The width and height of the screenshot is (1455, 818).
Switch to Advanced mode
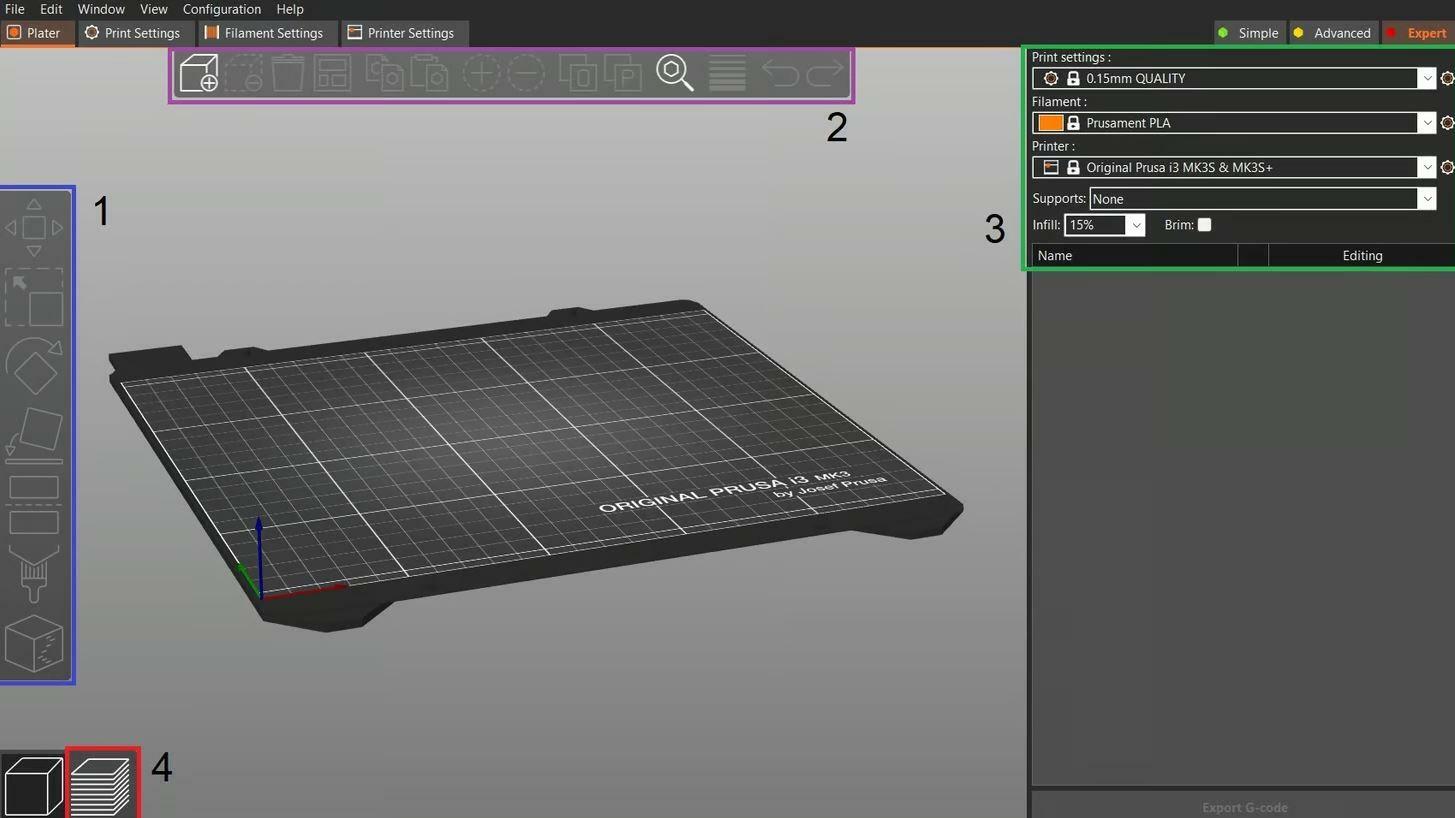coord(1331,33)
